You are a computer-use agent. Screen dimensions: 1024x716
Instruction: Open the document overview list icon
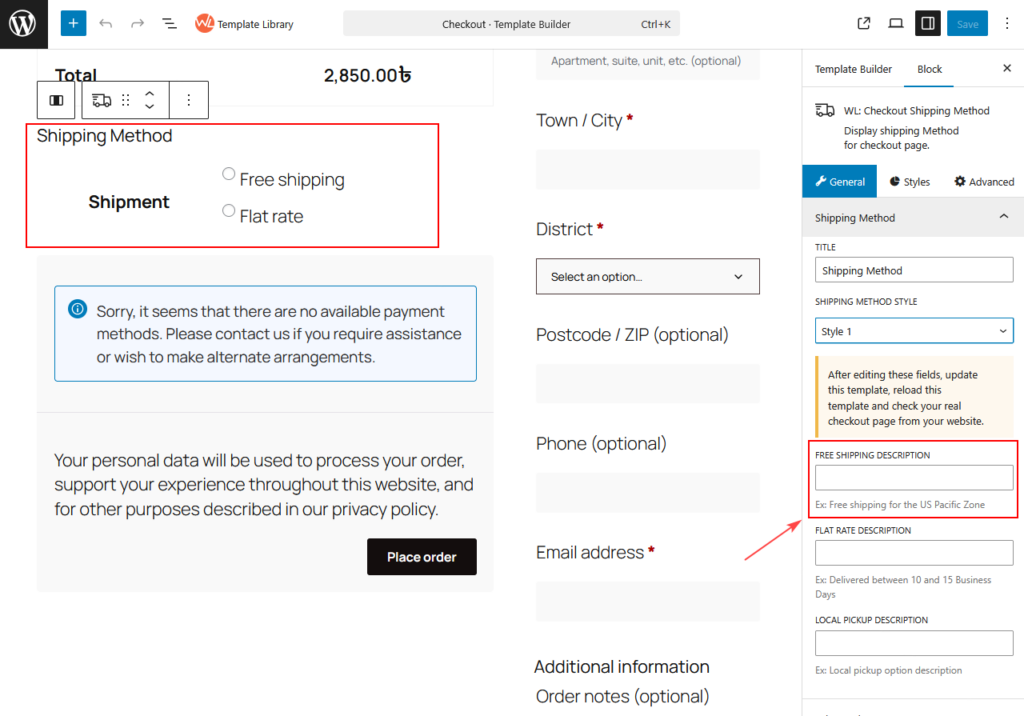point(169,23)
